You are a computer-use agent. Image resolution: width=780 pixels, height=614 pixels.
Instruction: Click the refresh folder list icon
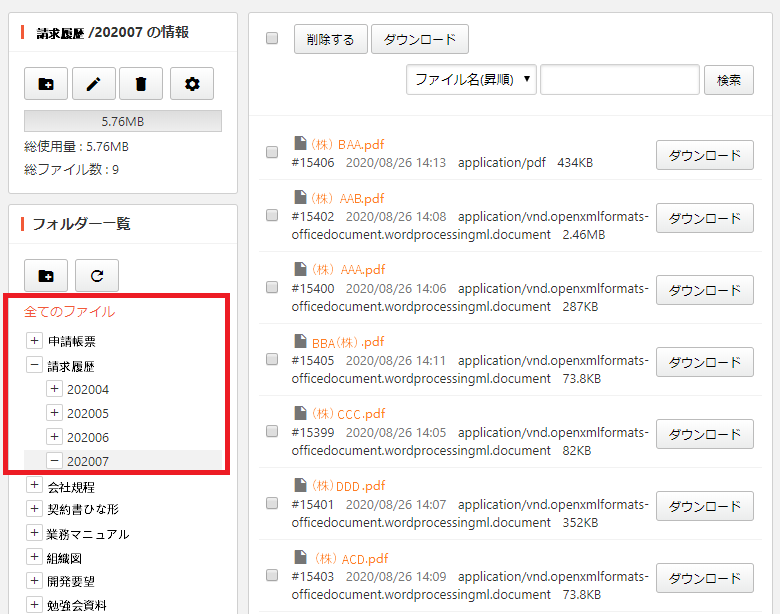pyautogui.click(x=97, y=275)
